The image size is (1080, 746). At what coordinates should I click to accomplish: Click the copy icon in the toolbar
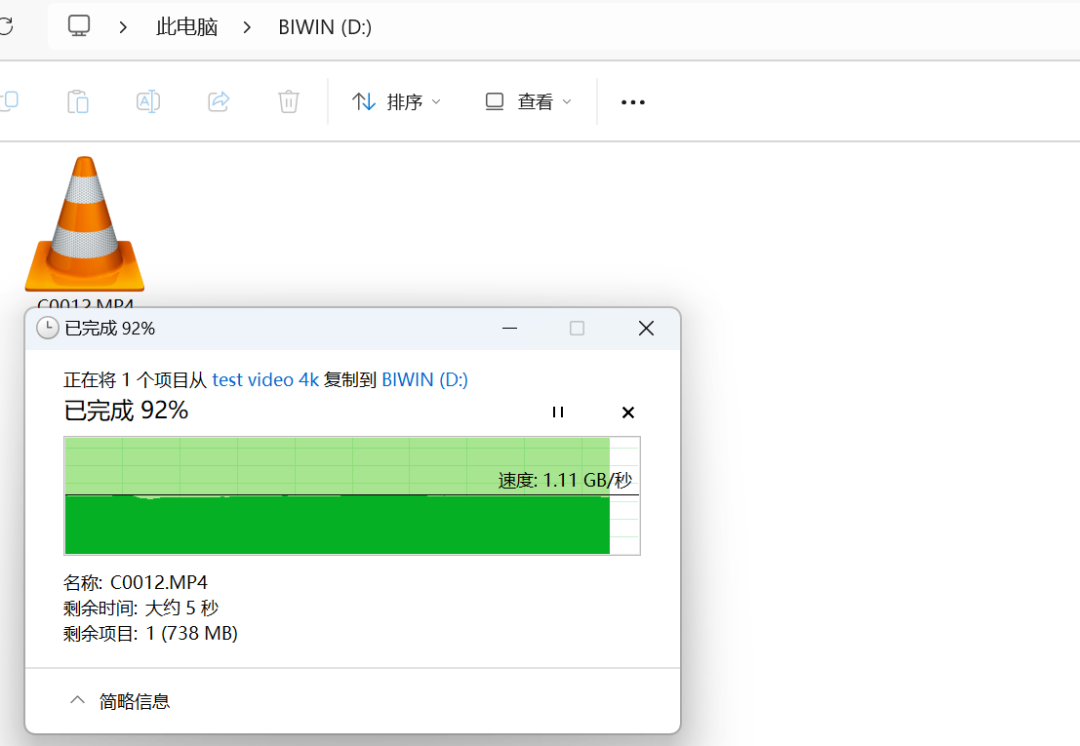tap(10, 101)
